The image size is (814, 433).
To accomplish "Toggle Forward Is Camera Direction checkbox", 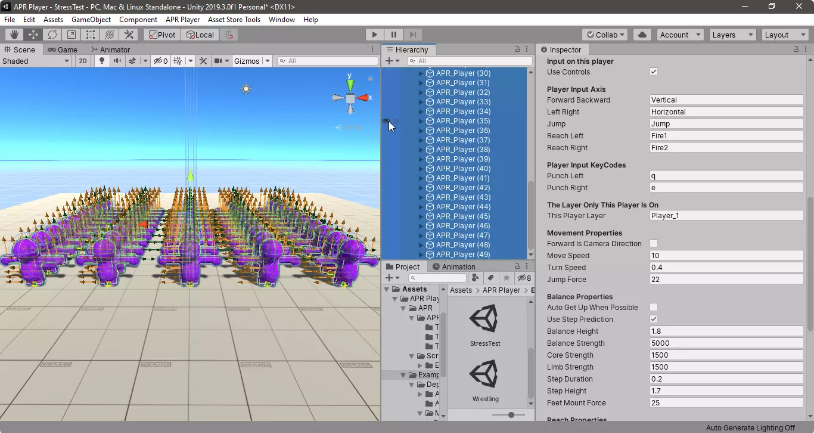I will (654, 243).
